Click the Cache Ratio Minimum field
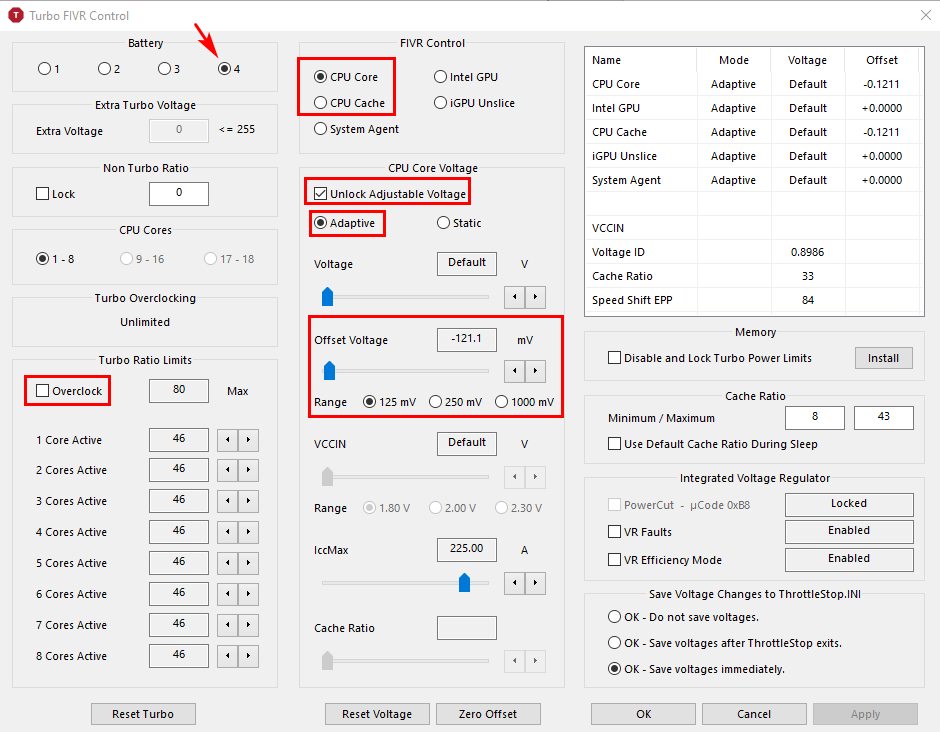The height and width of the screenshot is (732, 940). coord(815,418)
